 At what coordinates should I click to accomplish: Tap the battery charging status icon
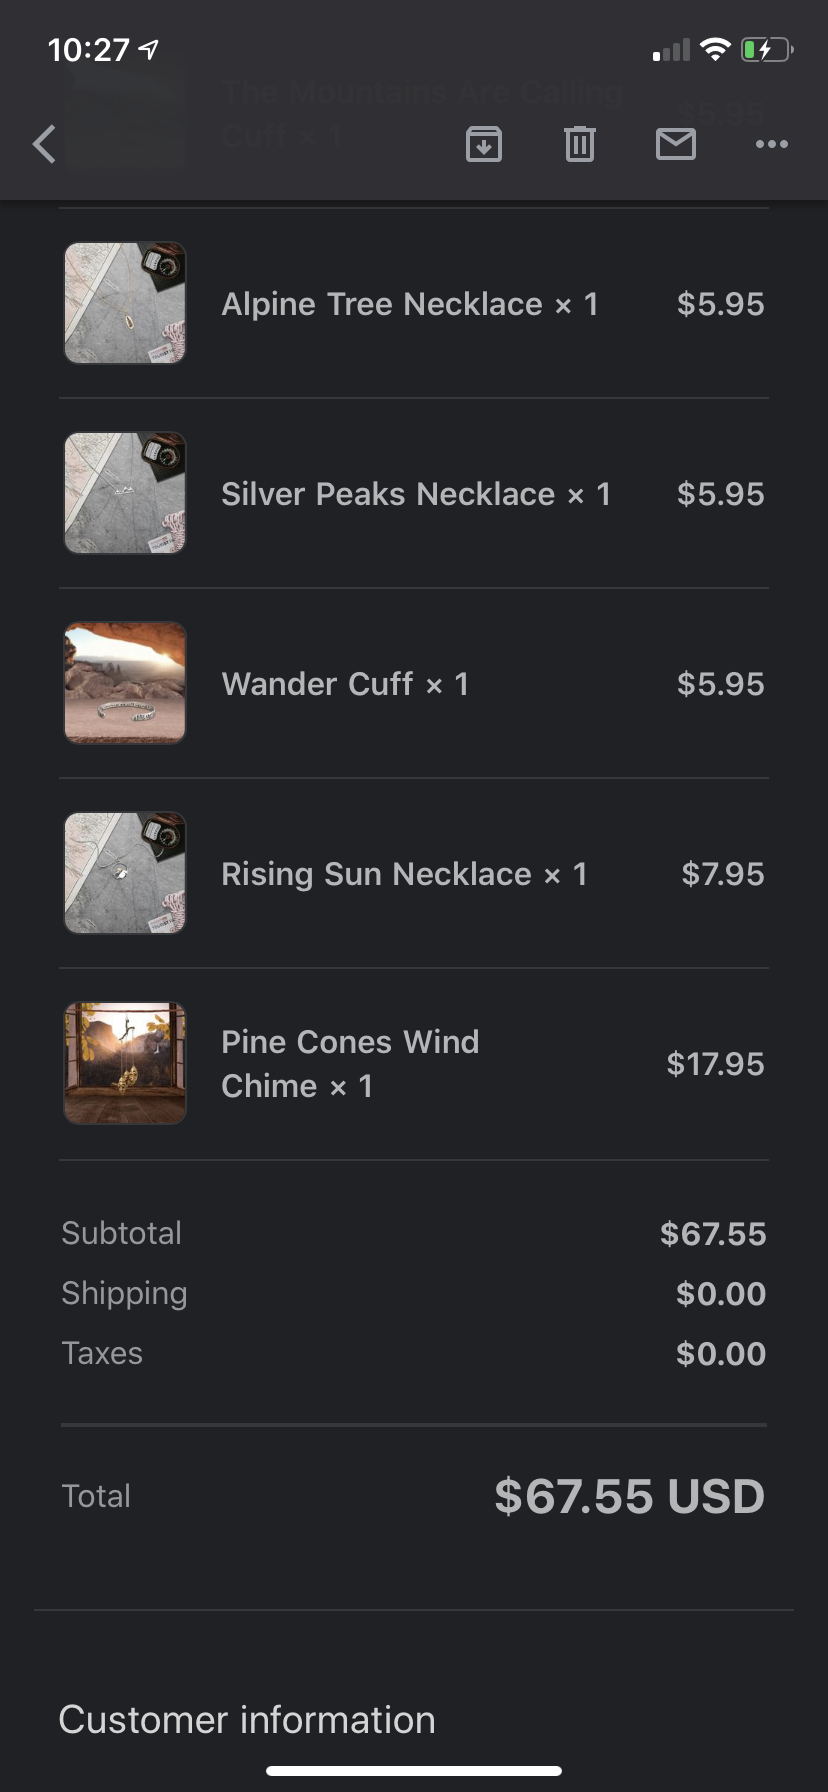click(x=766, y=49)
